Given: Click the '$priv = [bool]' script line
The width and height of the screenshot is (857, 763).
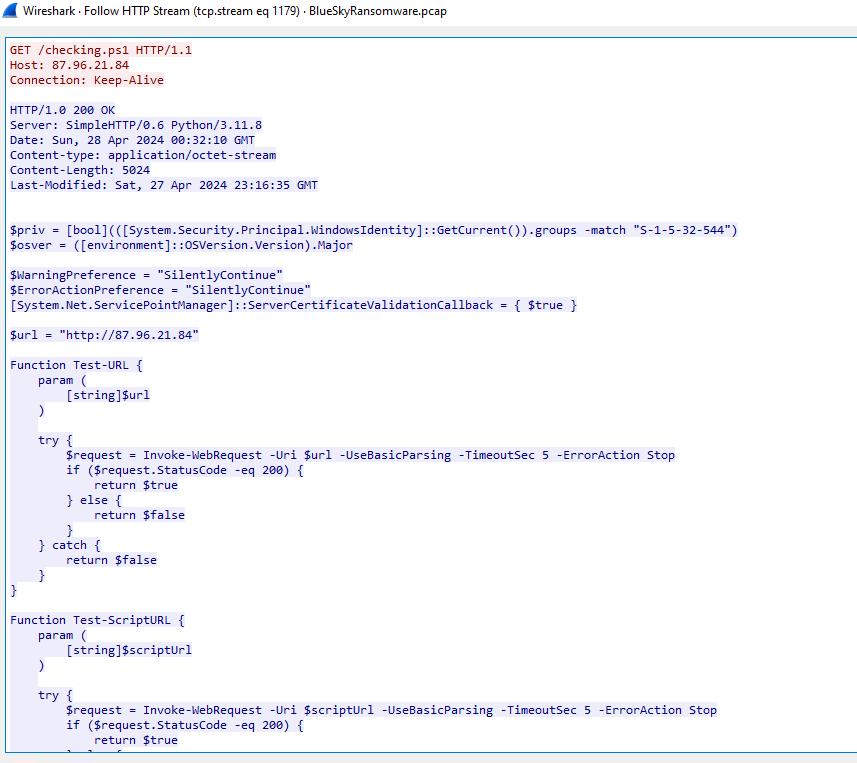Looking at the screenshot, I should tap(374, 230).
